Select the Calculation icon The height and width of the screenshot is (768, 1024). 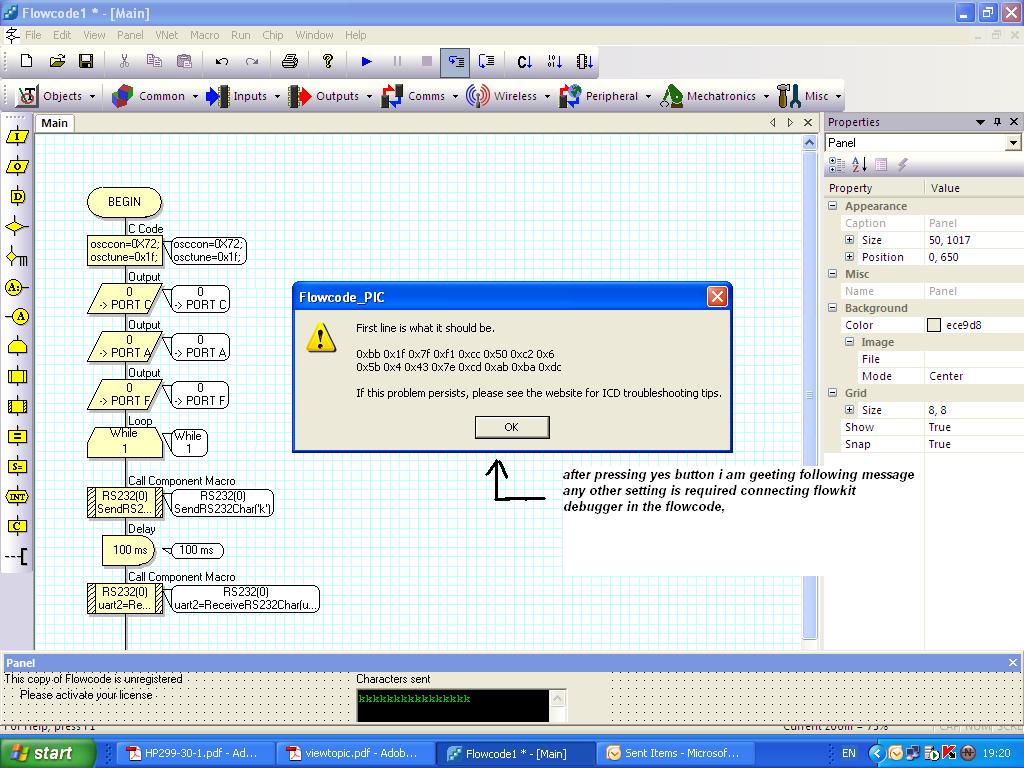17,436
